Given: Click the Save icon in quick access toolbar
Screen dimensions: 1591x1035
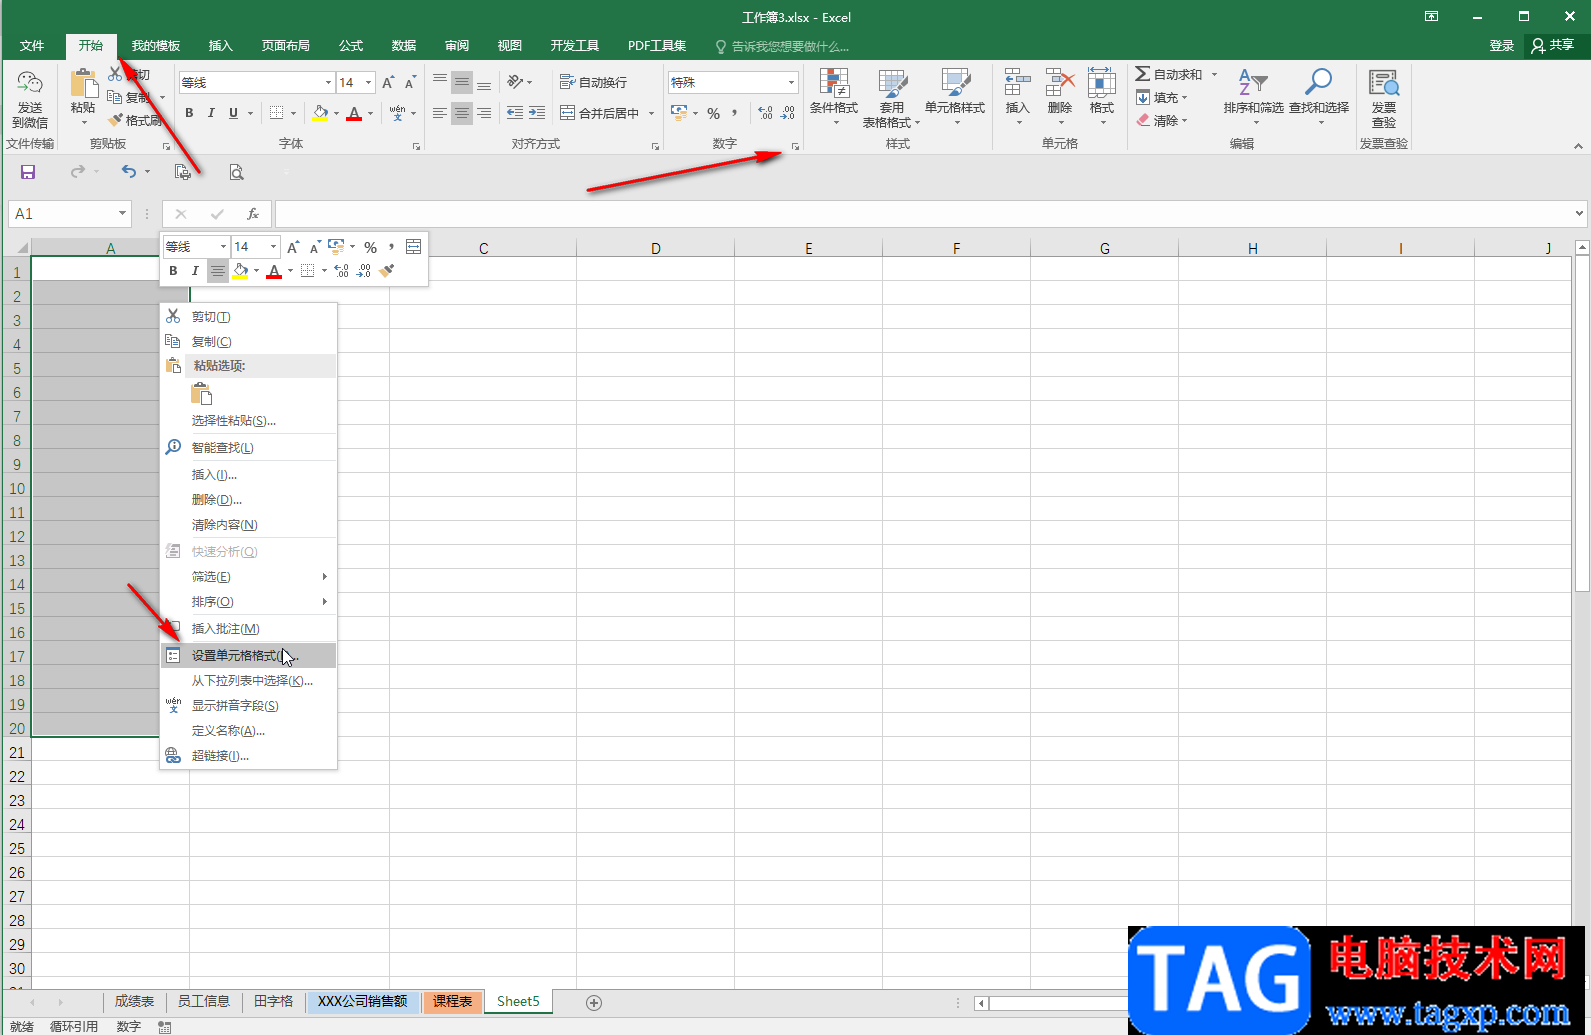Looking at the screenshot, I should (28, 172).
